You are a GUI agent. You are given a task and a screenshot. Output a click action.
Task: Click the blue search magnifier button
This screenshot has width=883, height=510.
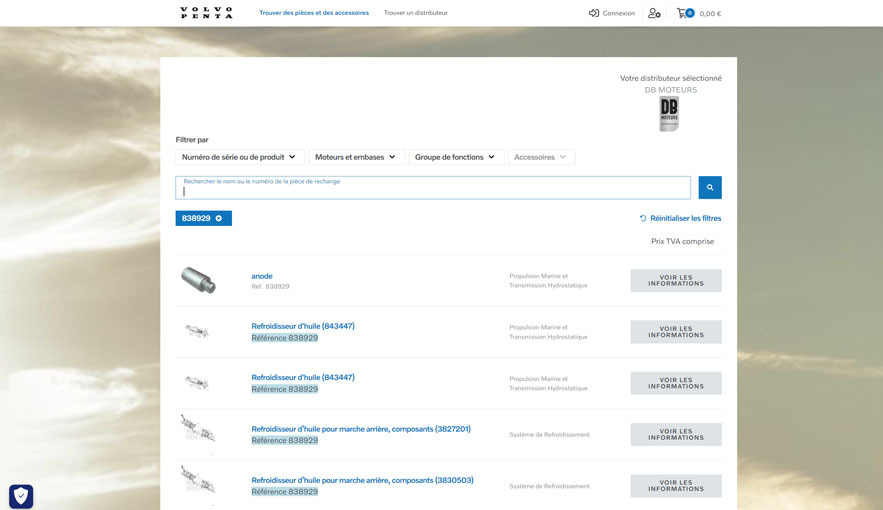(x=709, y=187)
